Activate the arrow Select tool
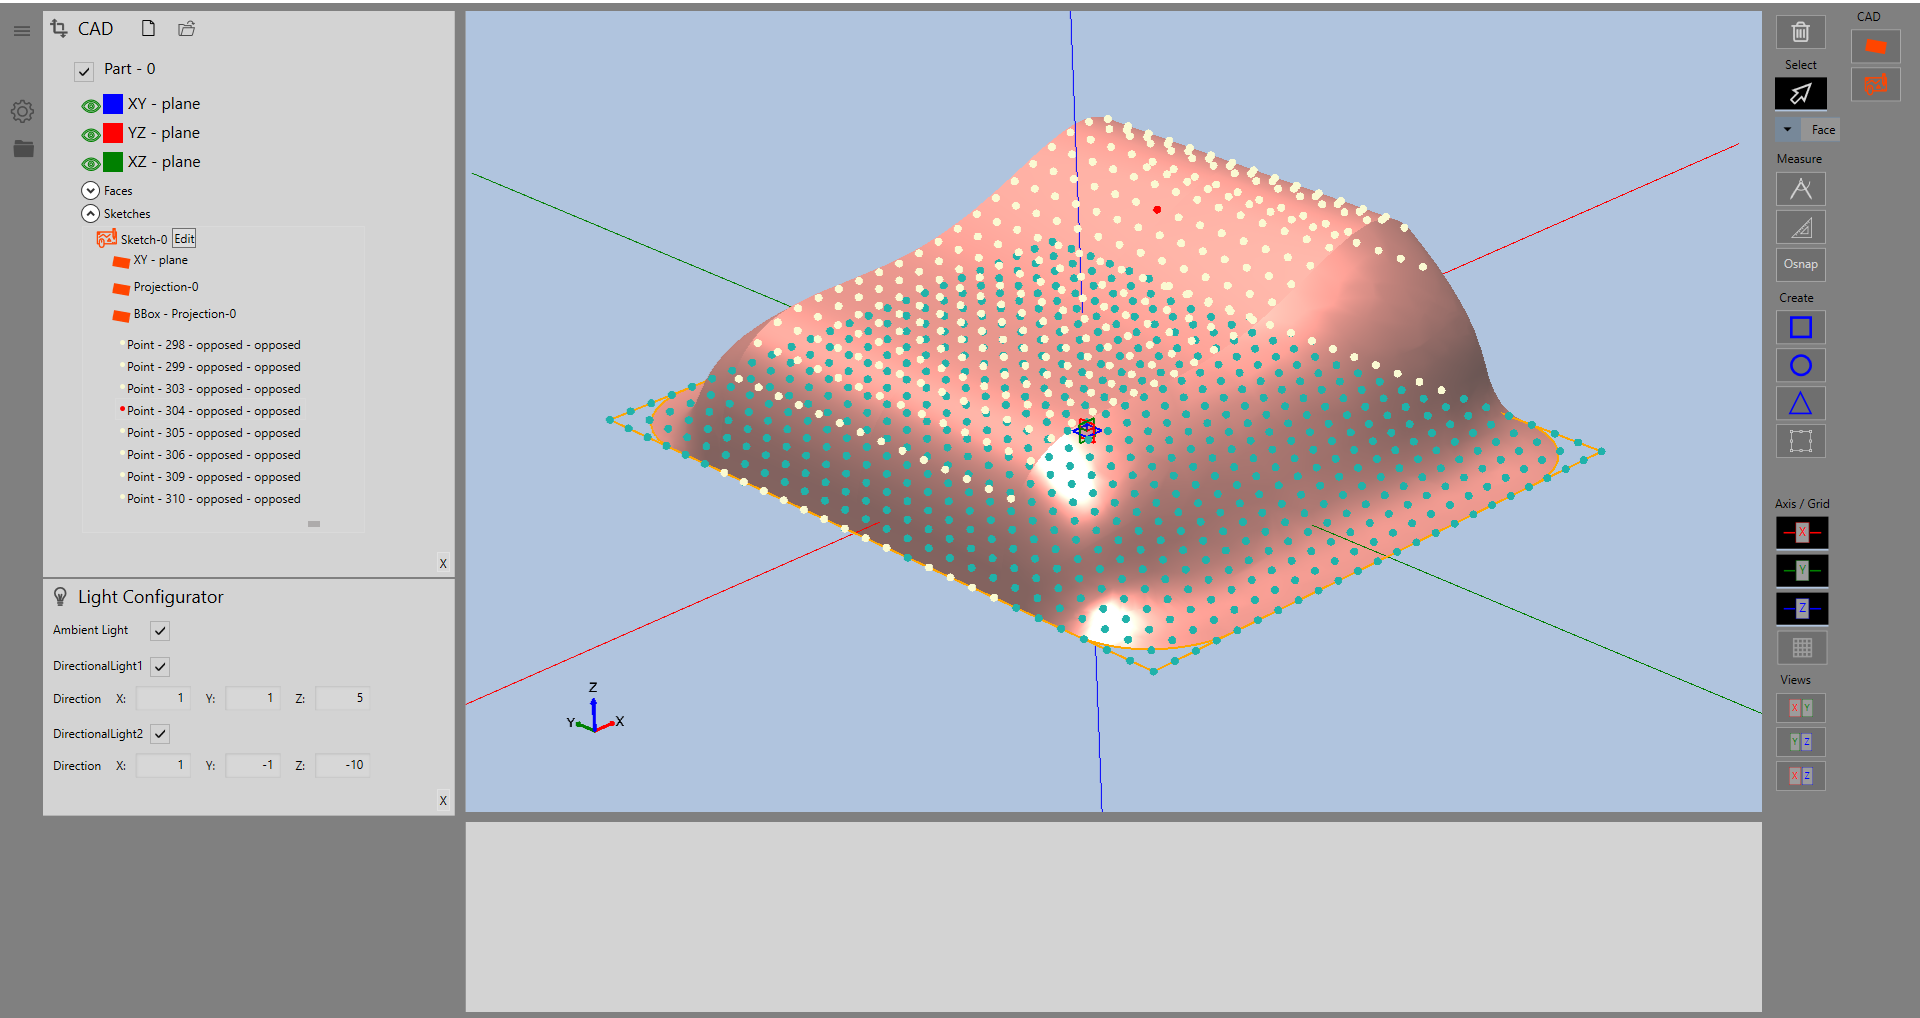1920x1018 pixels. [1800, 93]
